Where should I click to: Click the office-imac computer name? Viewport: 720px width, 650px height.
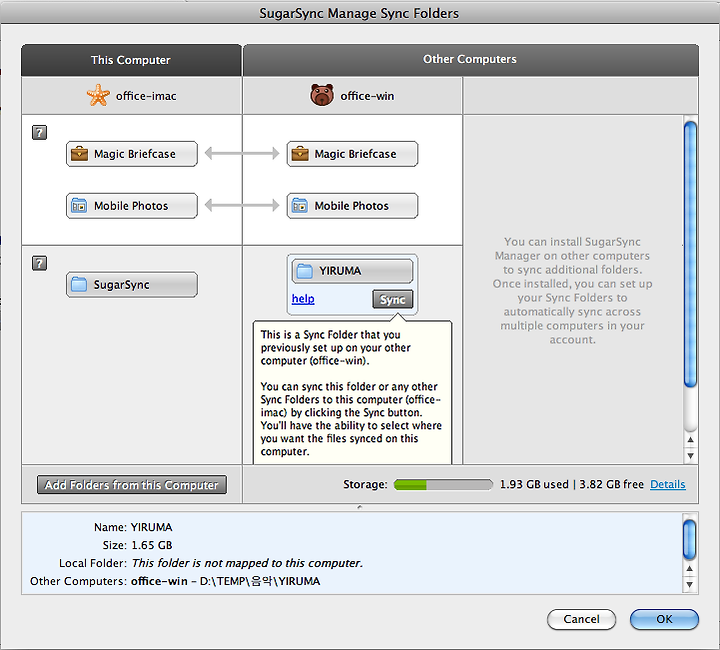coord(146,96)
